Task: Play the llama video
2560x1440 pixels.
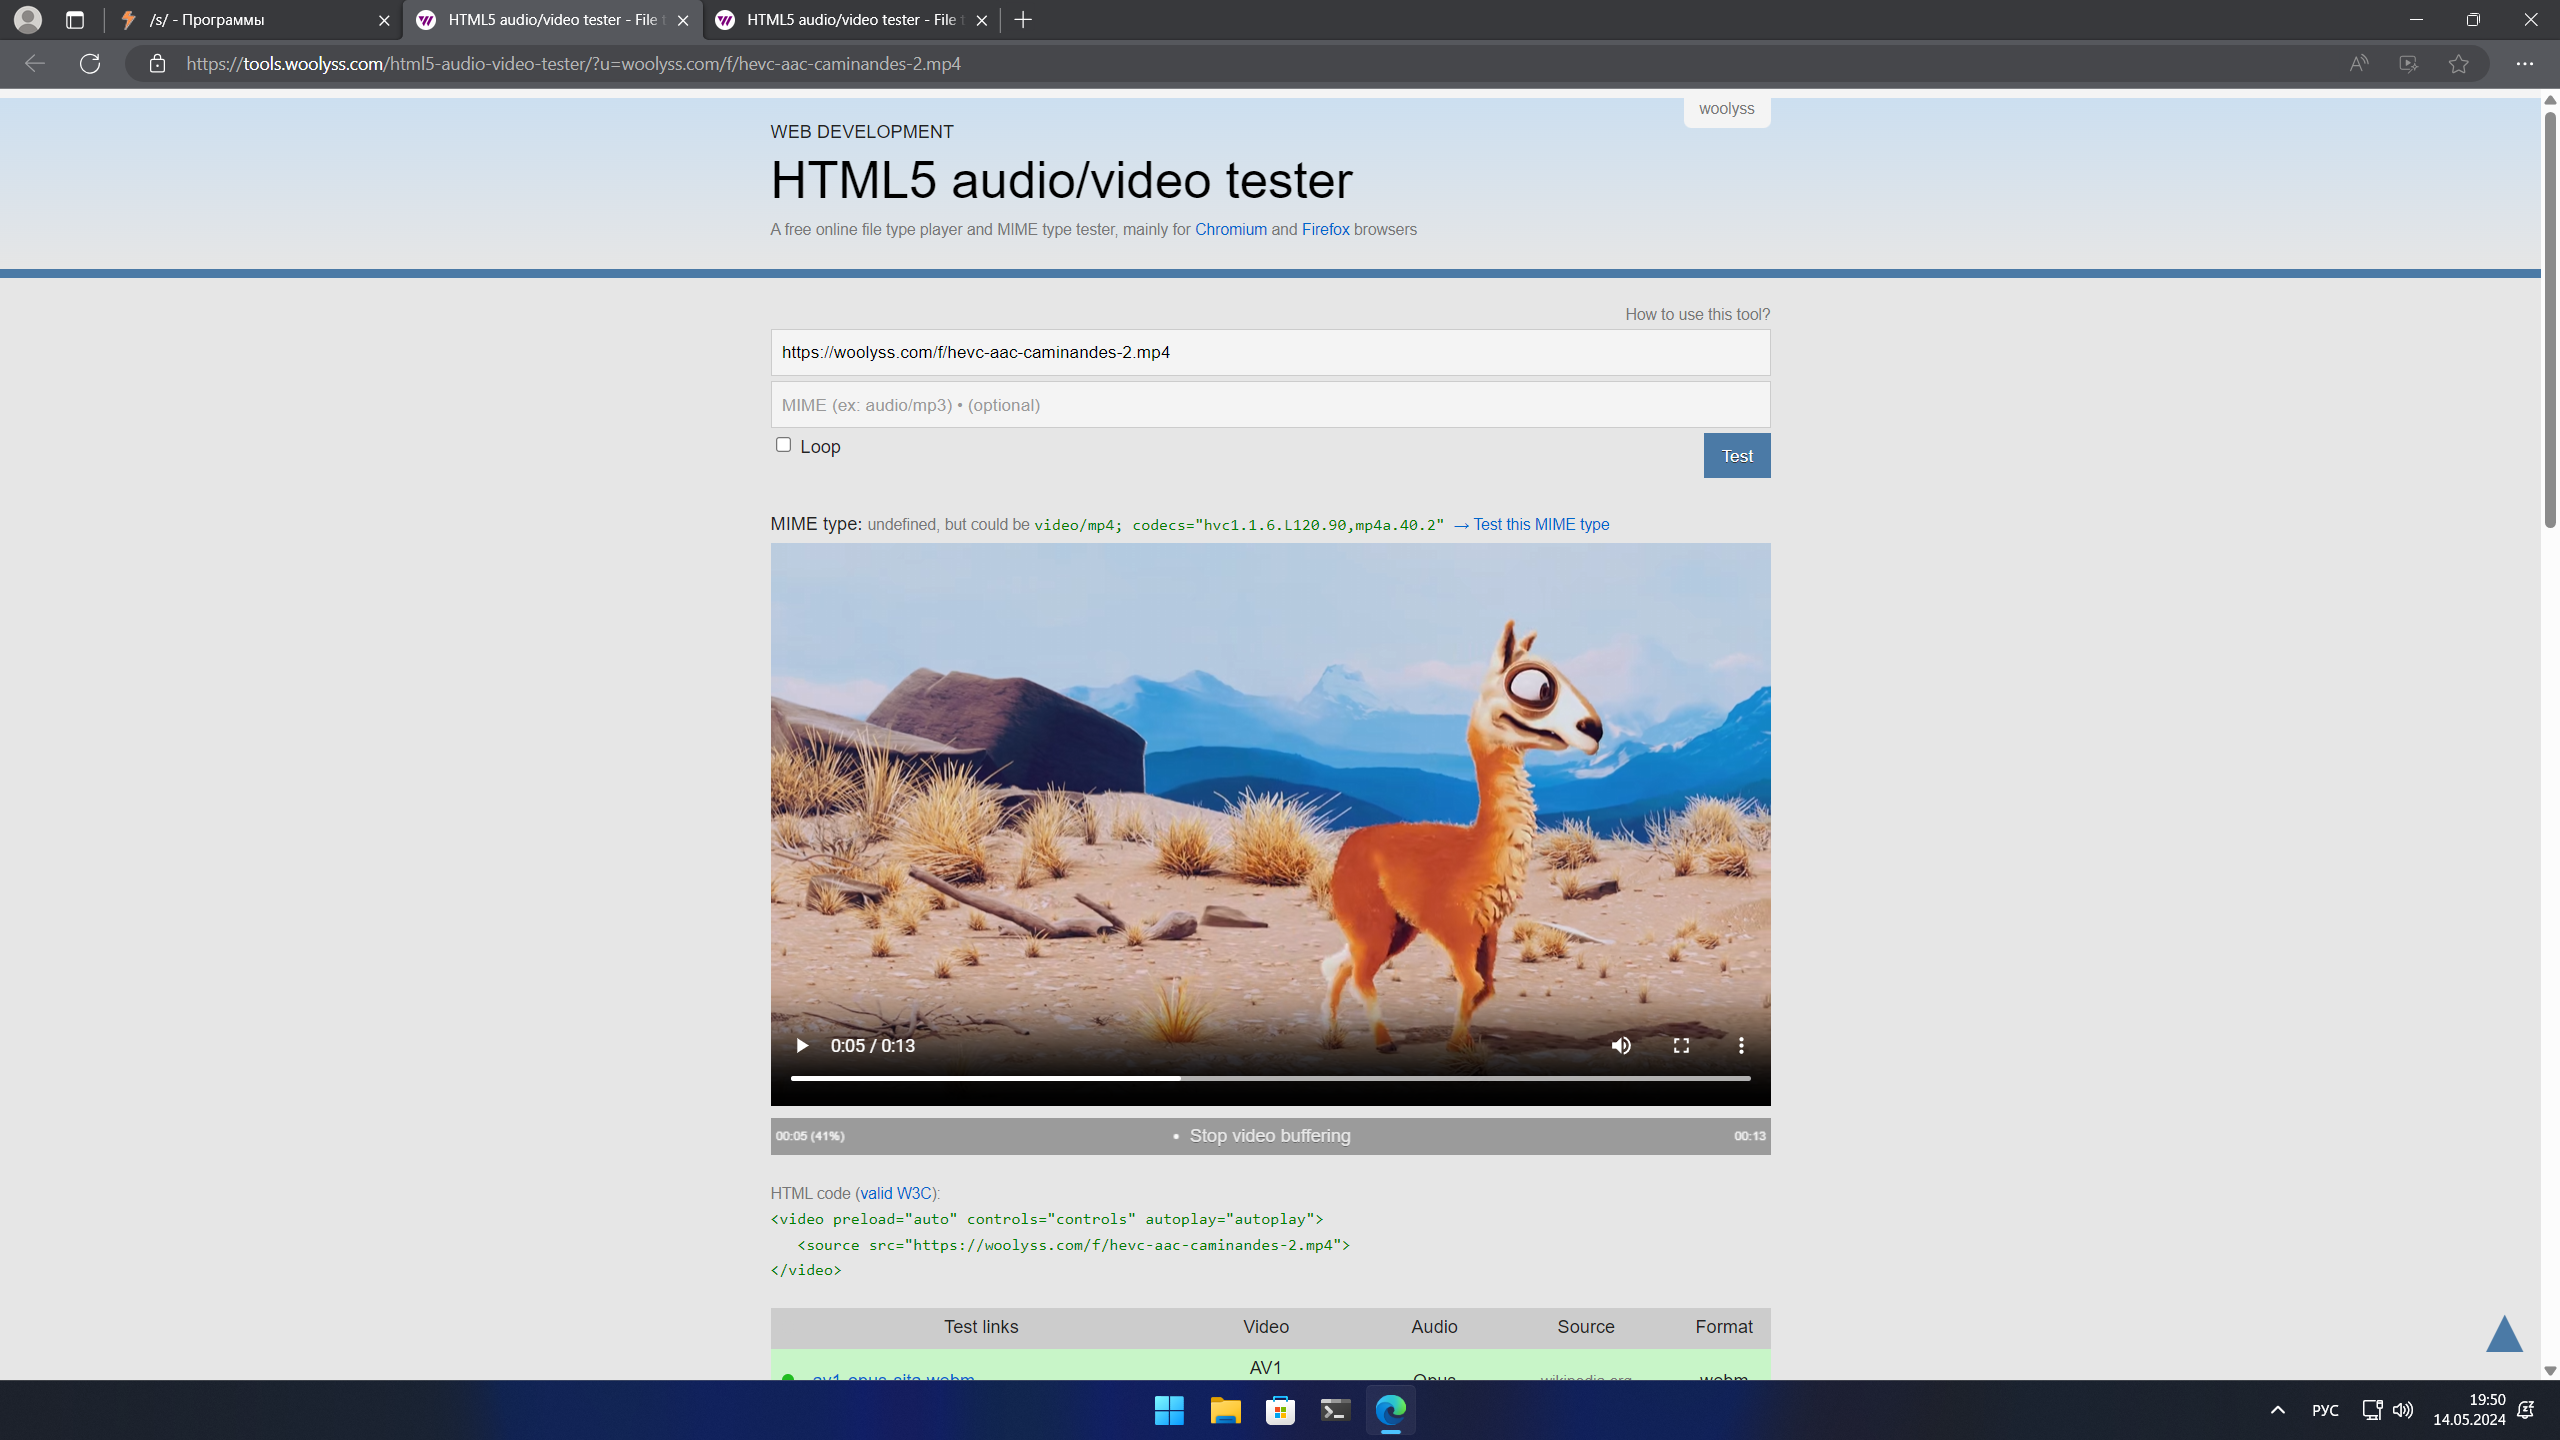Action: pyautogui.click(x=801, y=1045)
